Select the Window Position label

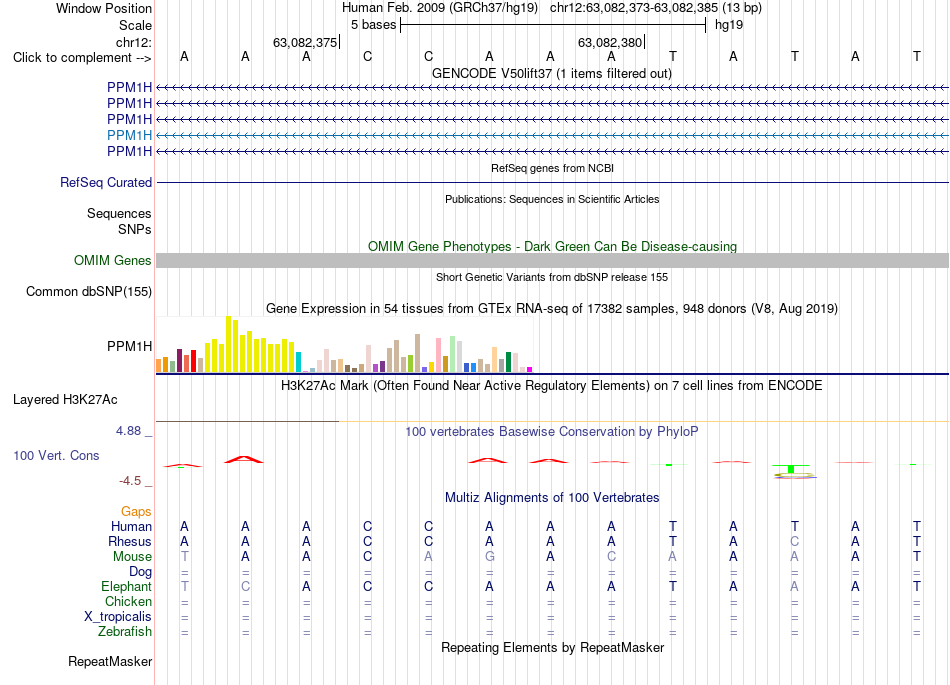[x=104, y=8]
